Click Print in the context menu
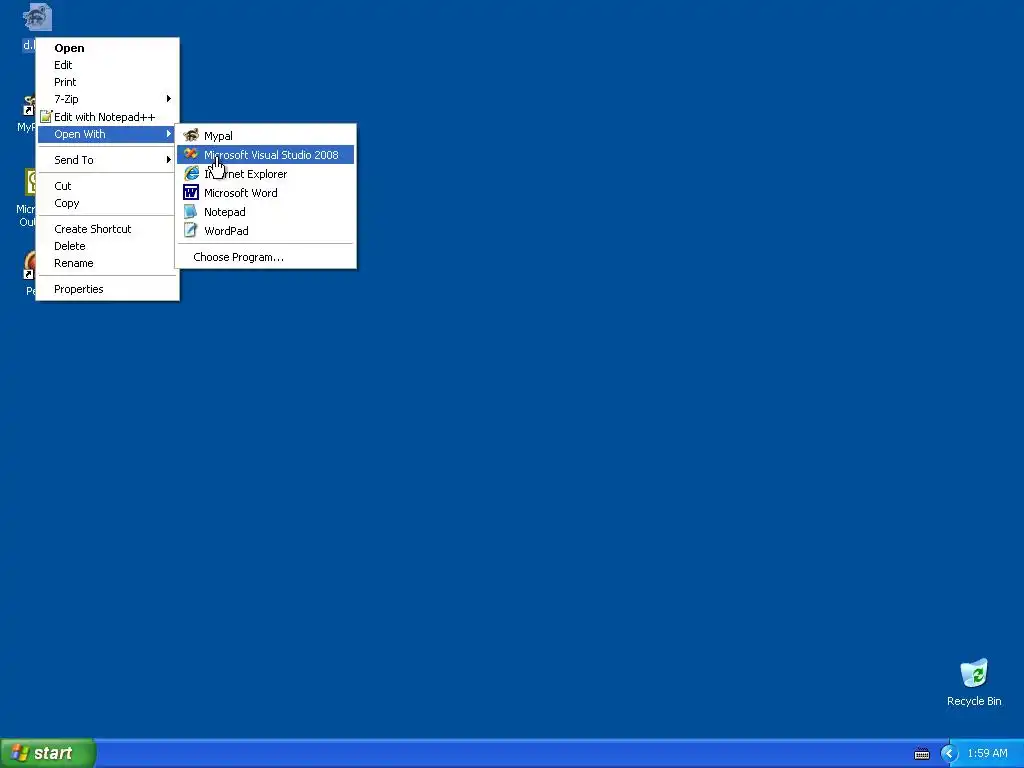 click(107, 82)
